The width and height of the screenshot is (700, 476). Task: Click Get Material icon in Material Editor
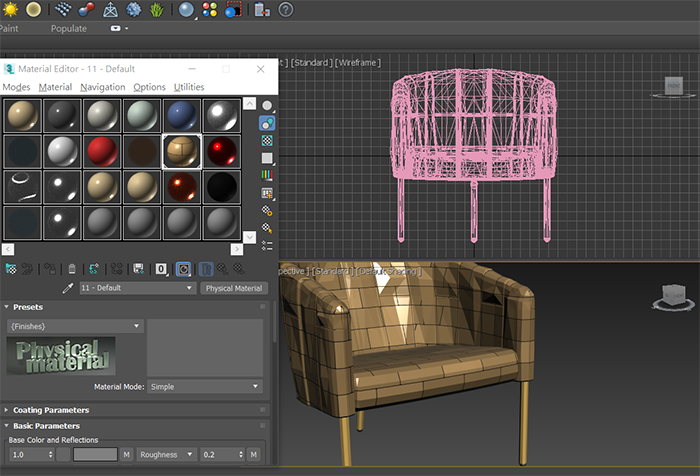click(11, 269)
